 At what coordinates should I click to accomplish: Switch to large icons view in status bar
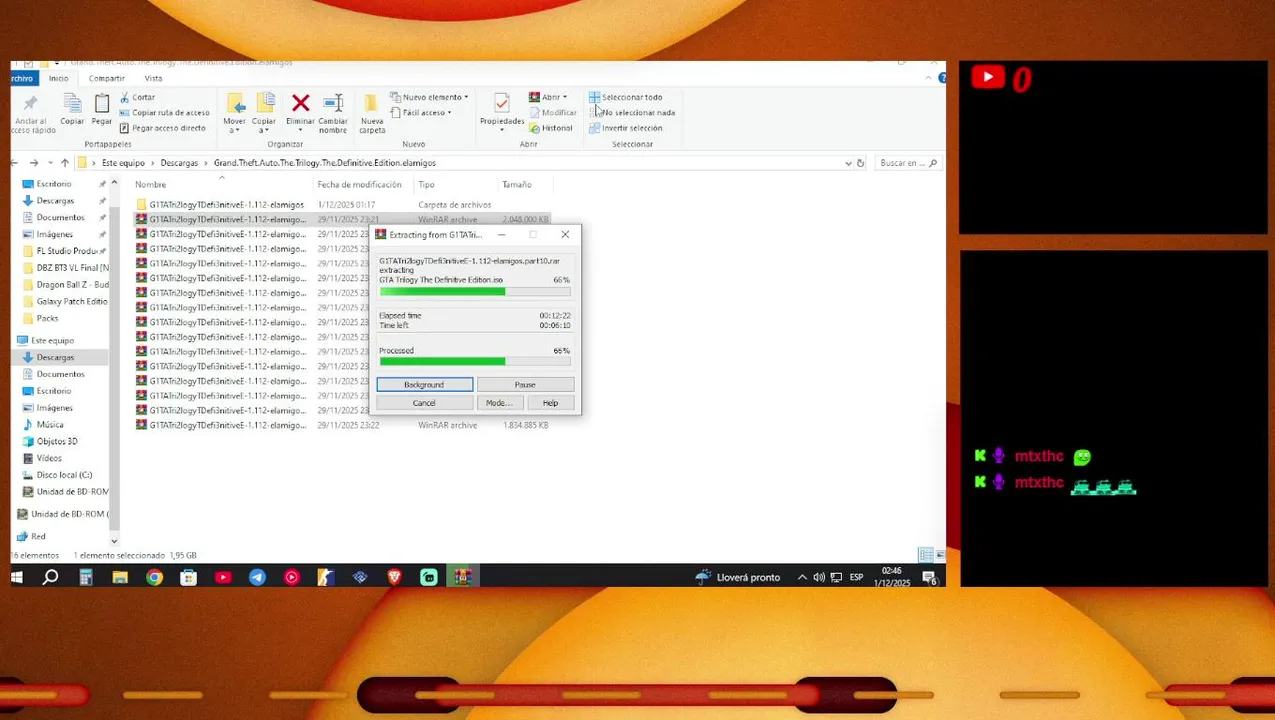pyautogui.click(x=938, y=555)
